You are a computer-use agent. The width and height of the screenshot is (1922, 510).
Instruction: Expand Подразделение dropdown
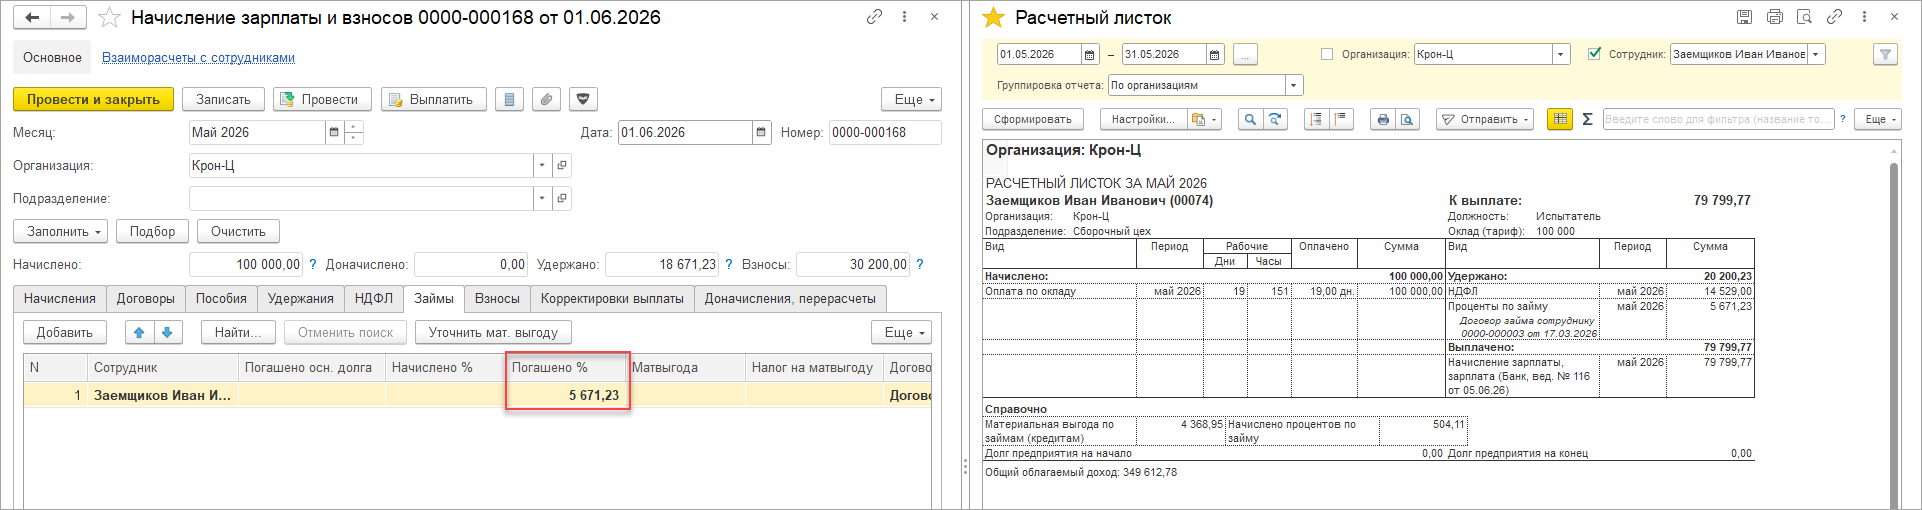tap(542, 198)
